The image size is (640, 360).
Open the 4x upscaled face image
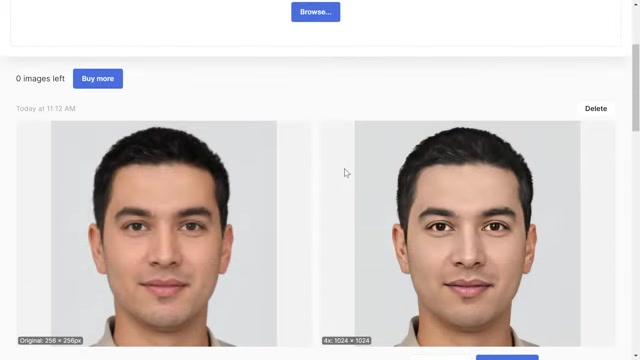coord(467,233)
